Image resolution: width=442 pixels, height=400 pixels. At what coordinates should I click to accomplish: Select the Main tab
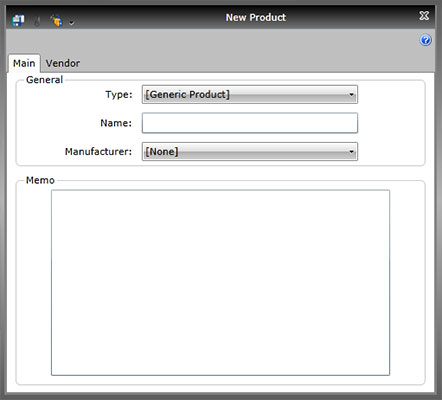coord(24,63)
